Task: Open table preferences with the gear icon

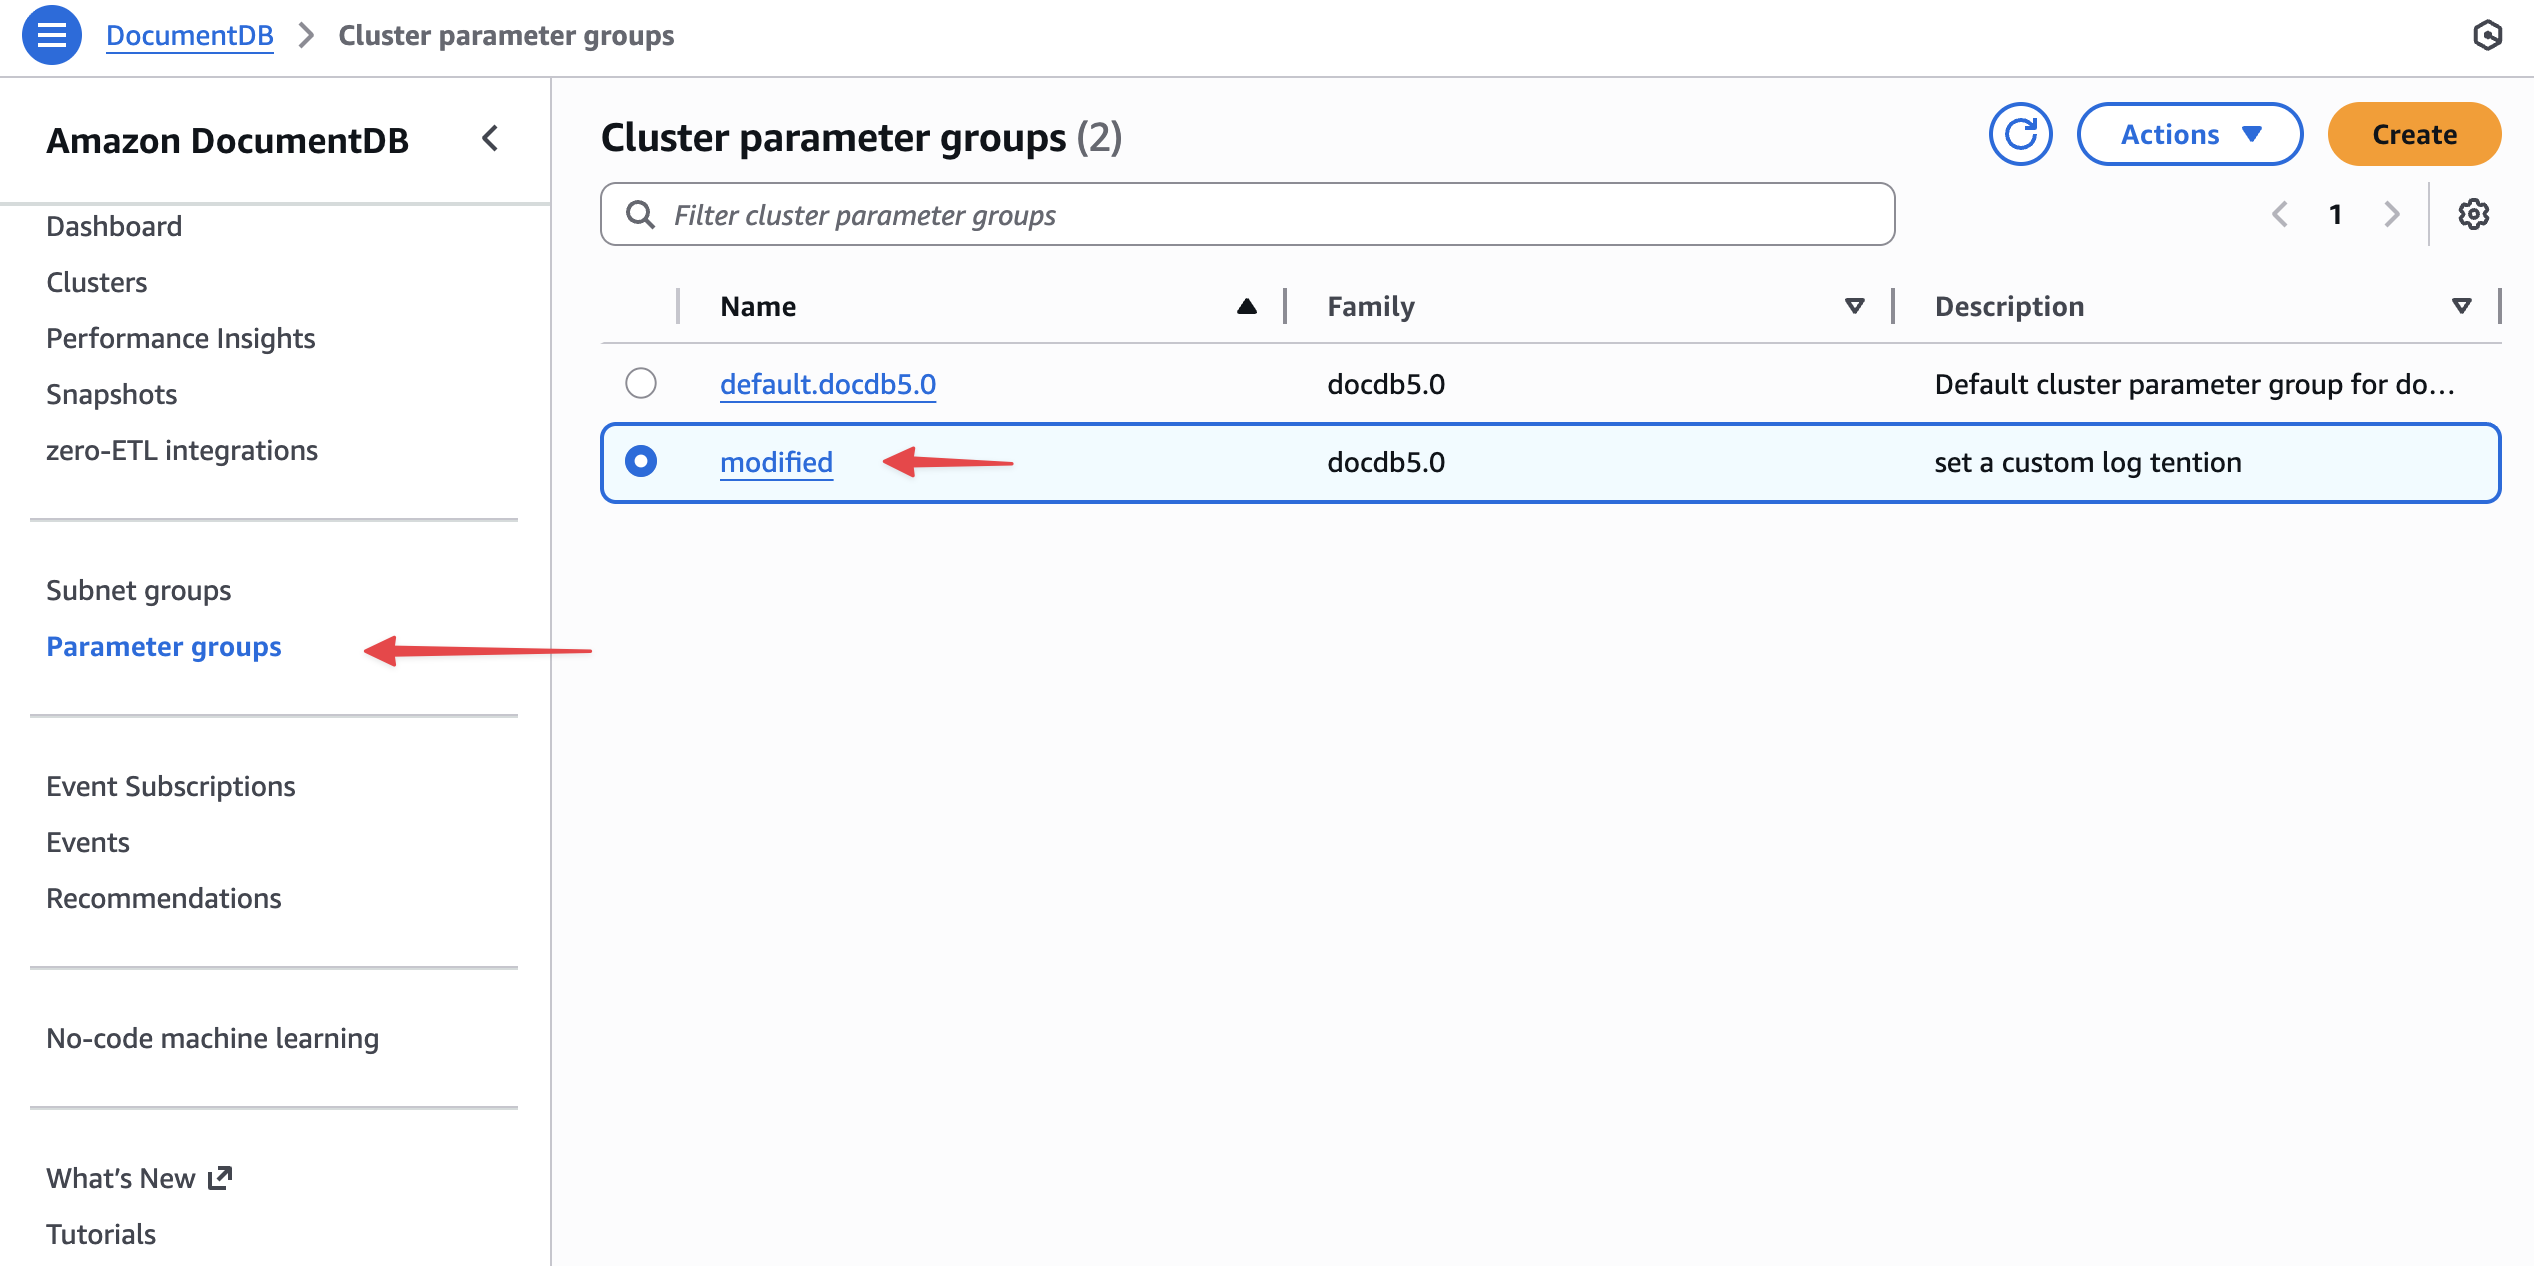Action: tap(2474, 213)
